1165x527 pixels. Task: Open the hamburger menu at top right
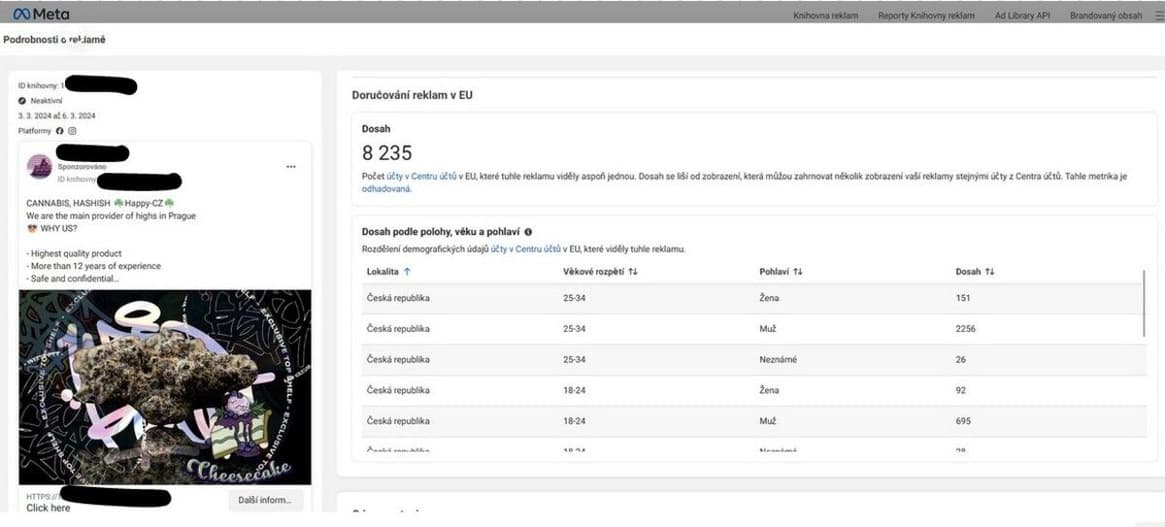[1158, 15]
